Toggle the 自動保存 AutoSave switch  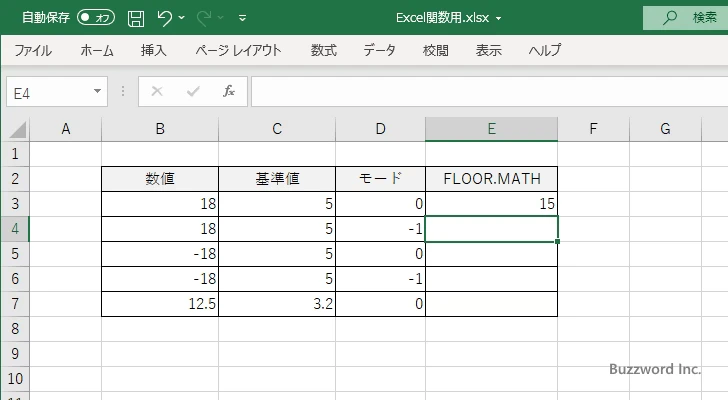[96, 18]
